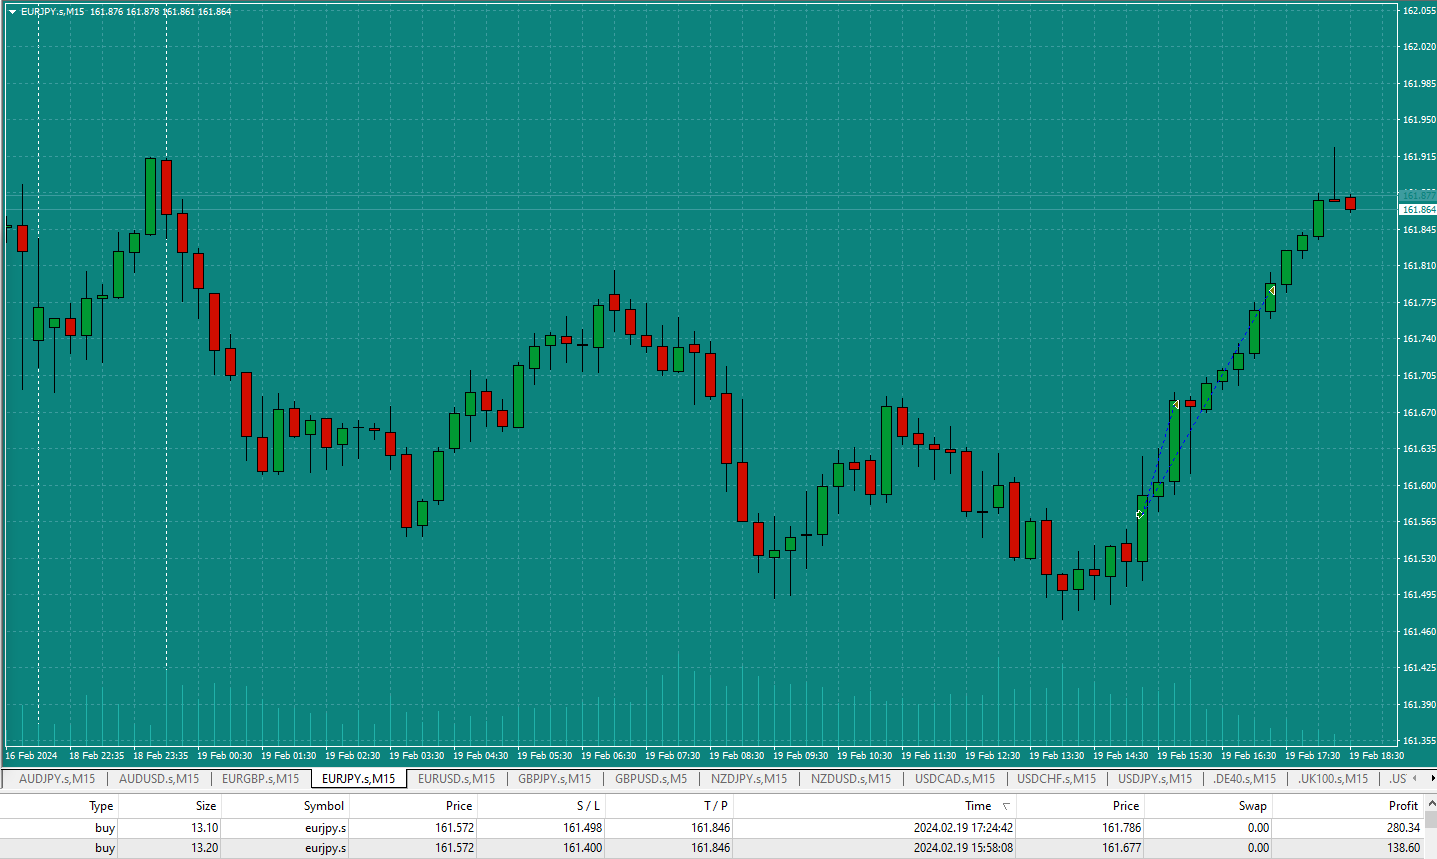The width and height of the screenshot is (1437, 859).
Task: Click the profit value 138.60
Action: coord(1403,848)
